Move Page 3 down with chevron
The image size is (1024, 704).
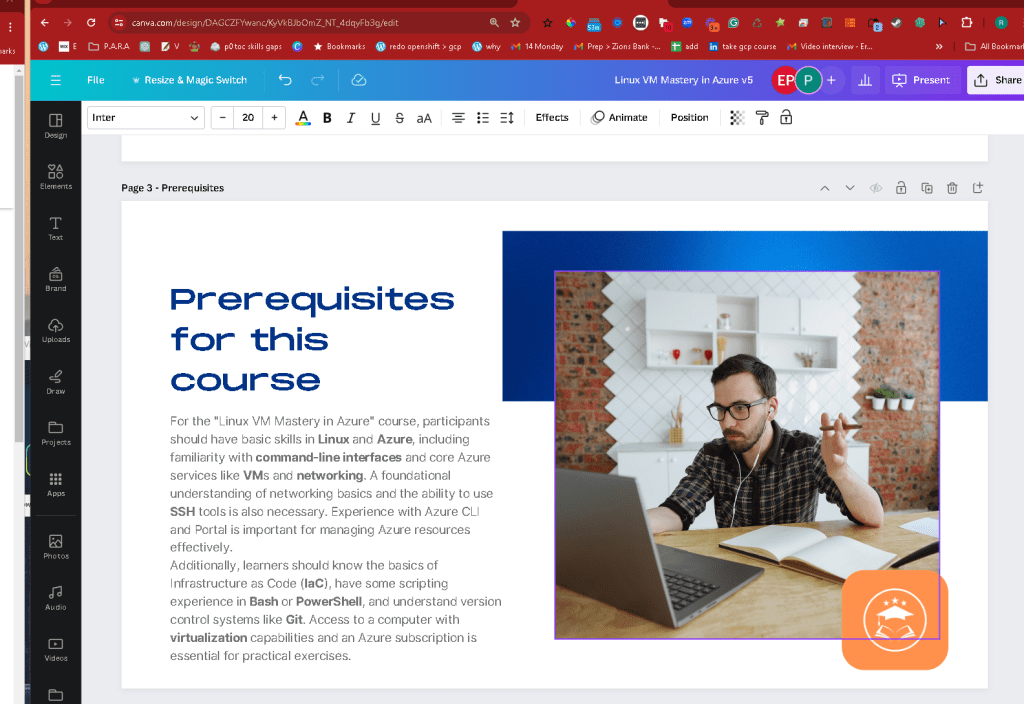click(850, 188)
